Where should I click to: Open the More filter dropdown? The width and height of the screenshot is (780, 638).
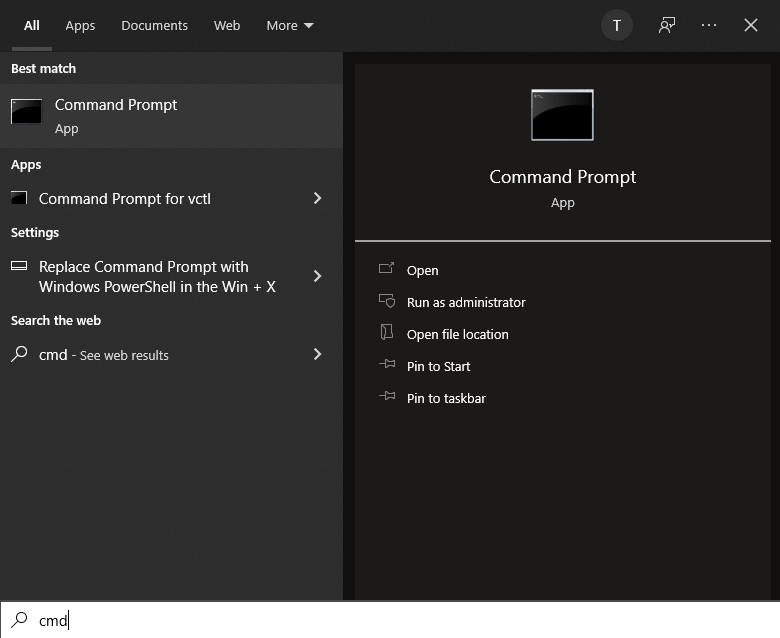(289, 26)
